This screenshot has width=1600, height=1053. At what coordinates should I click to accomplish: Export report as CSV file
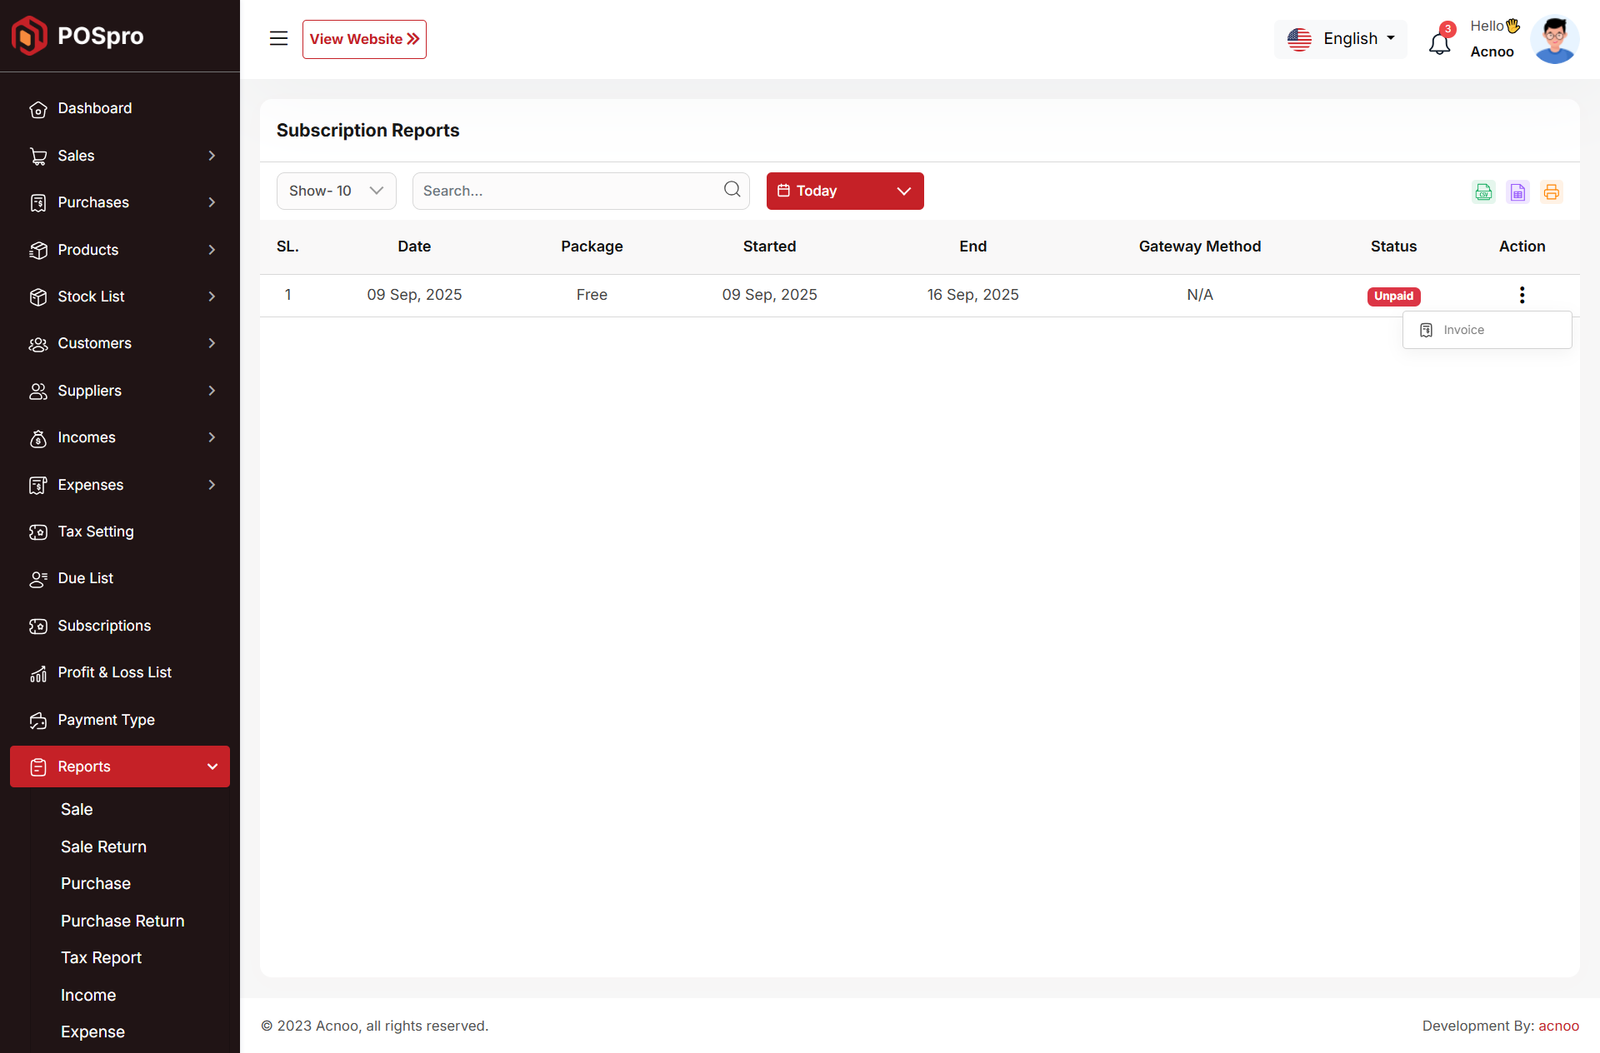(1483, 192)
